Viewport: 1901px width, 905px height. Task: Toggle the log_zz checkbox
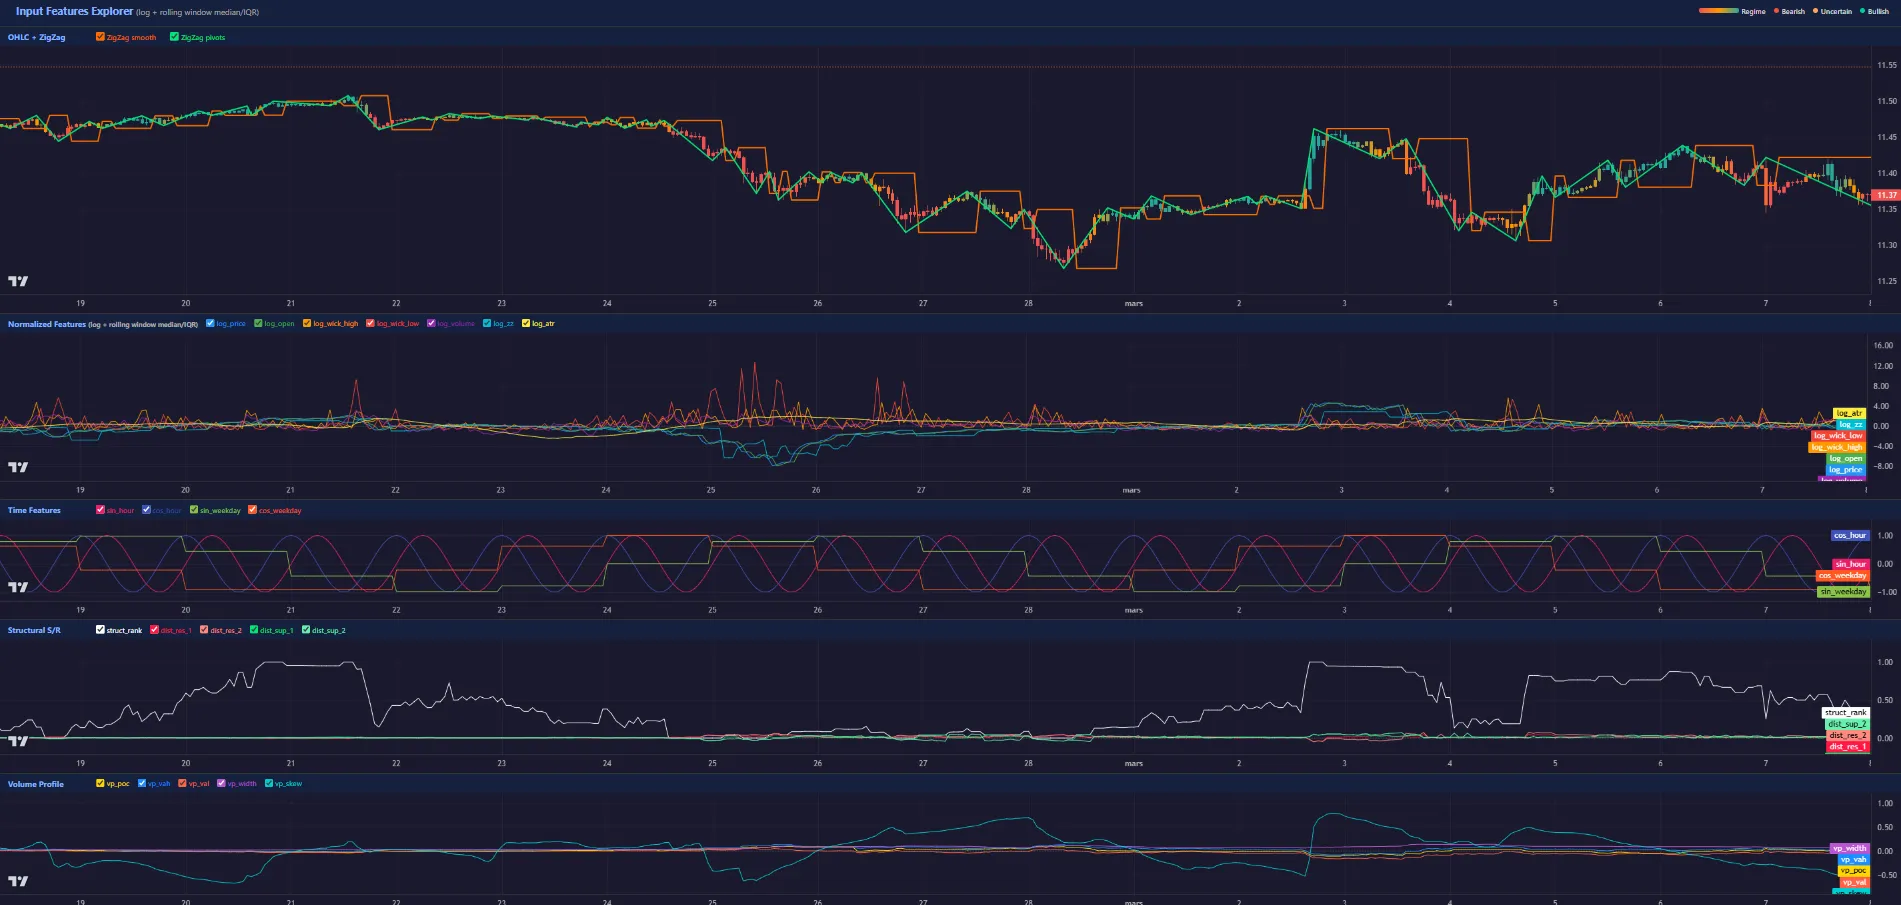(487, 323)
